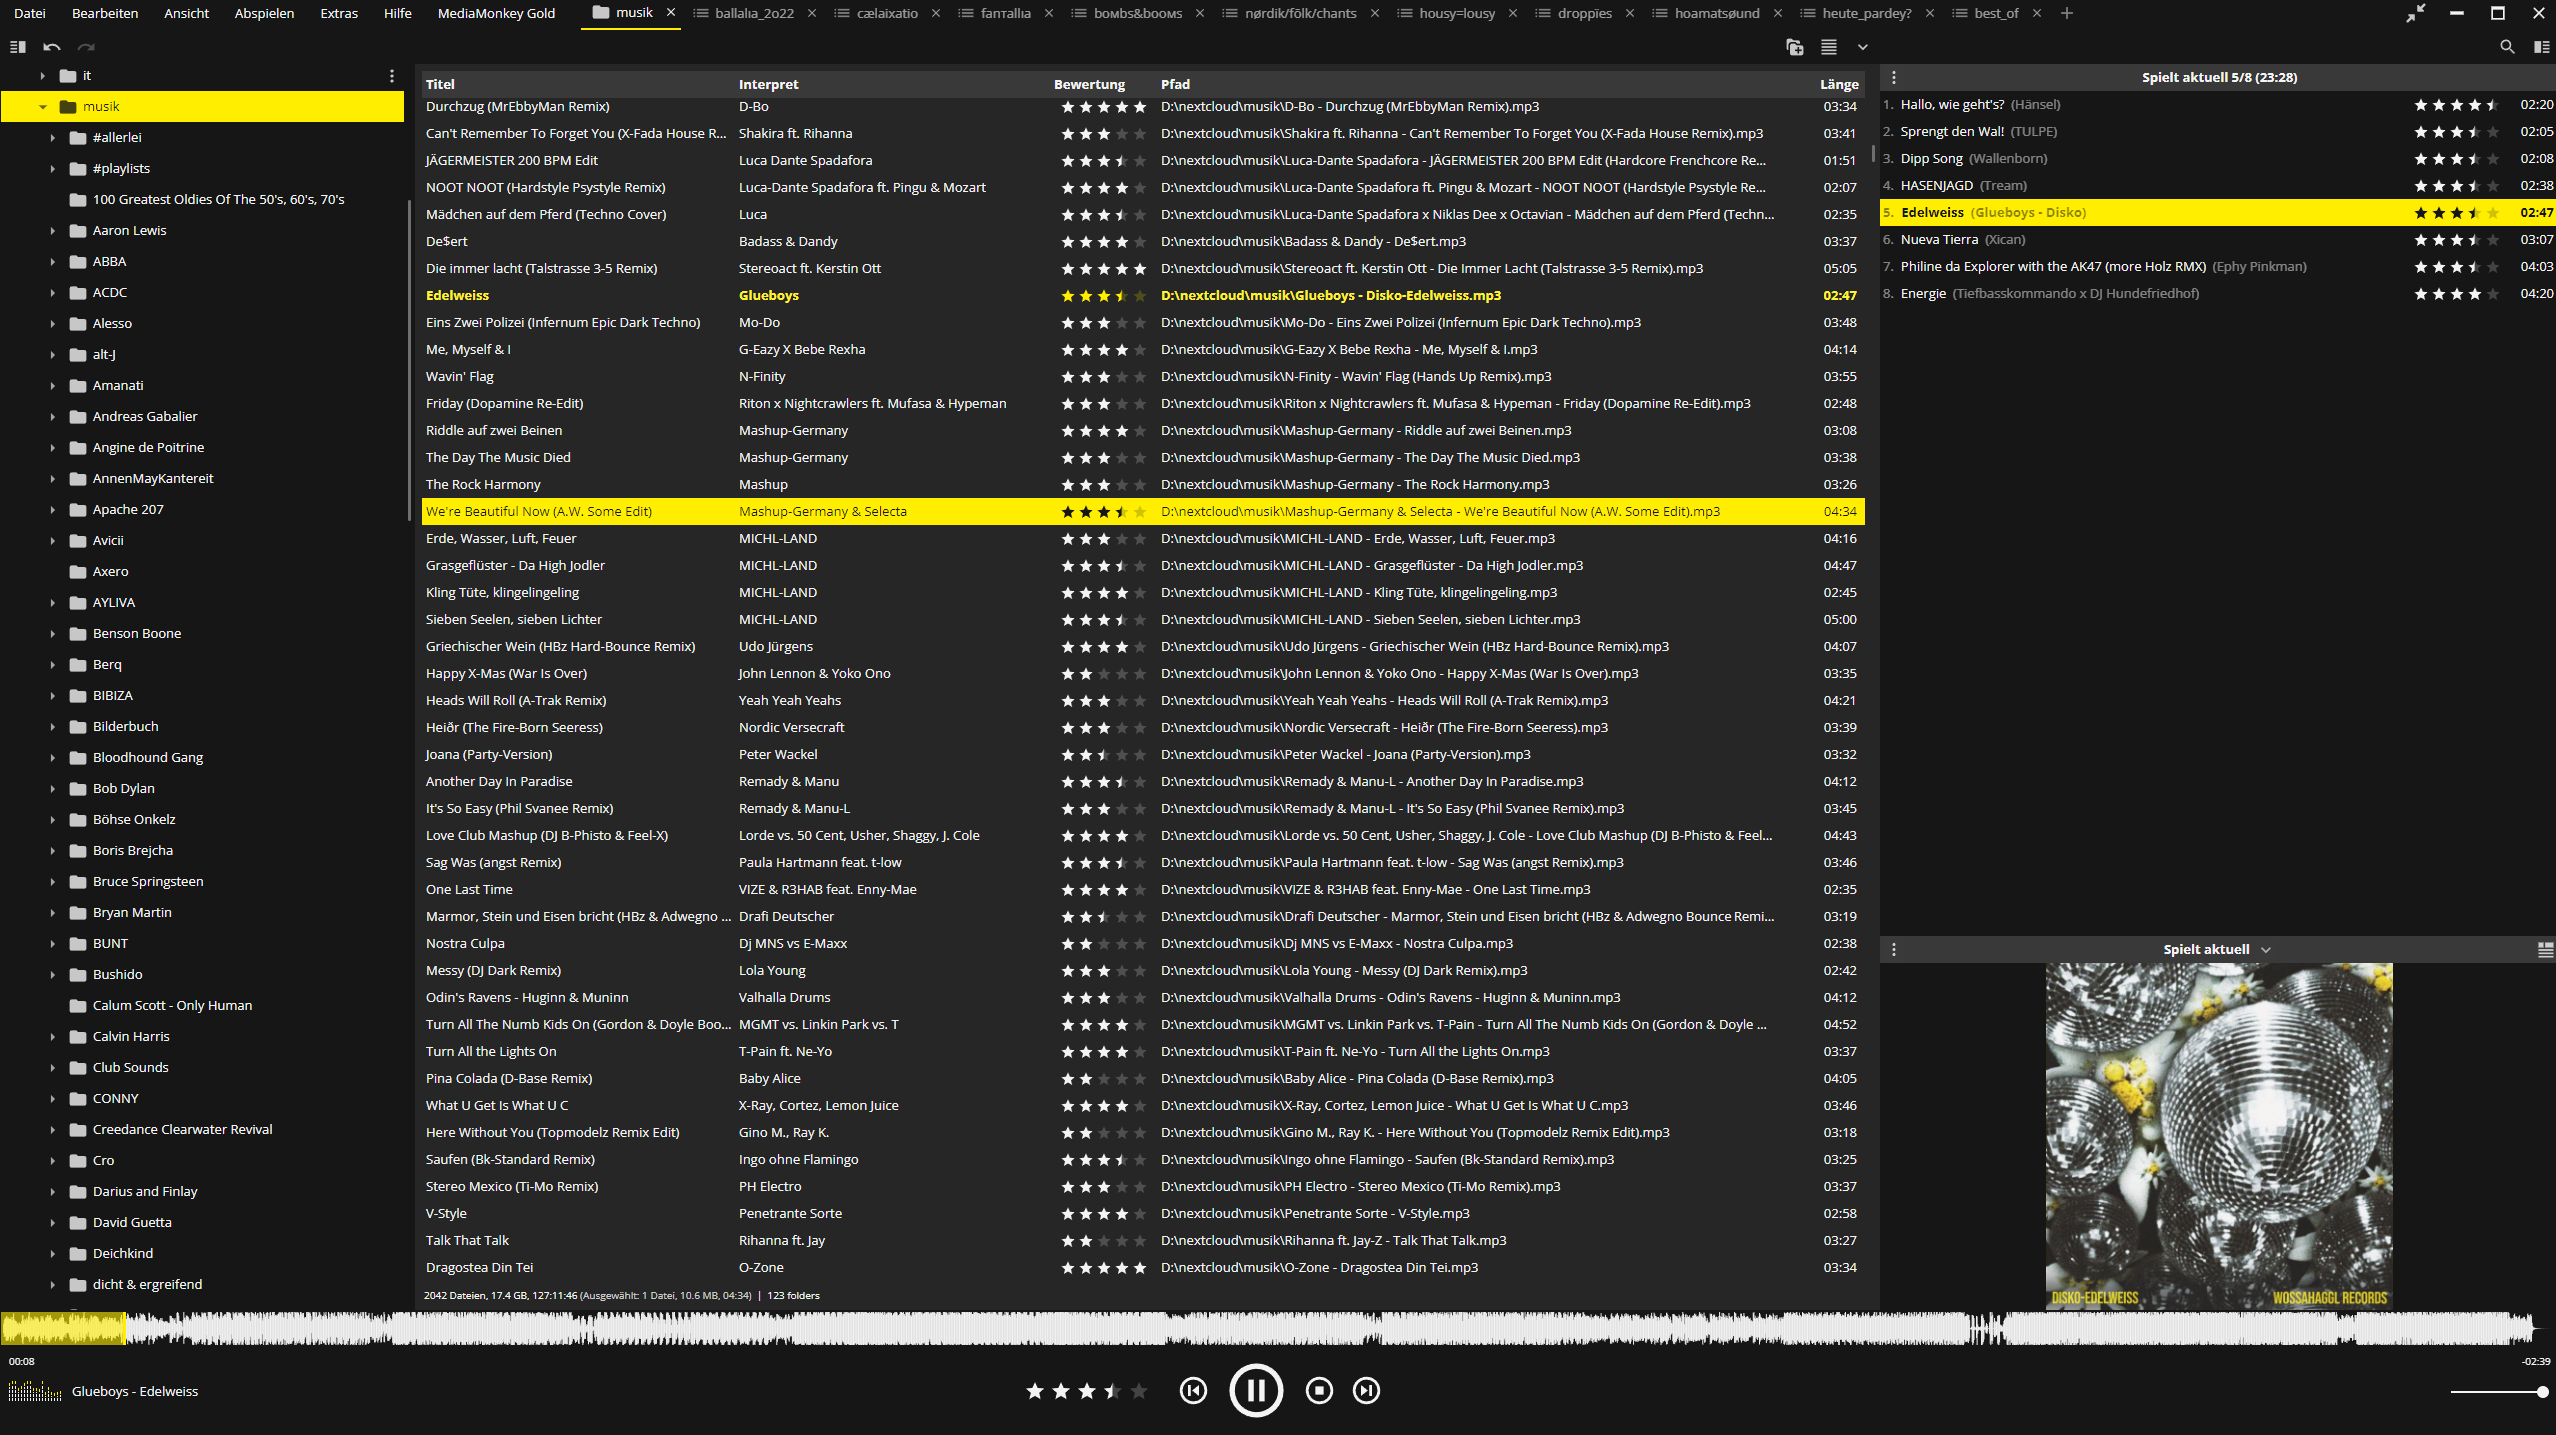The height and width of the screenshot is (1435, 2556).
Task: Expand the Calvin Harris folder
Action: click(53, 1037)
